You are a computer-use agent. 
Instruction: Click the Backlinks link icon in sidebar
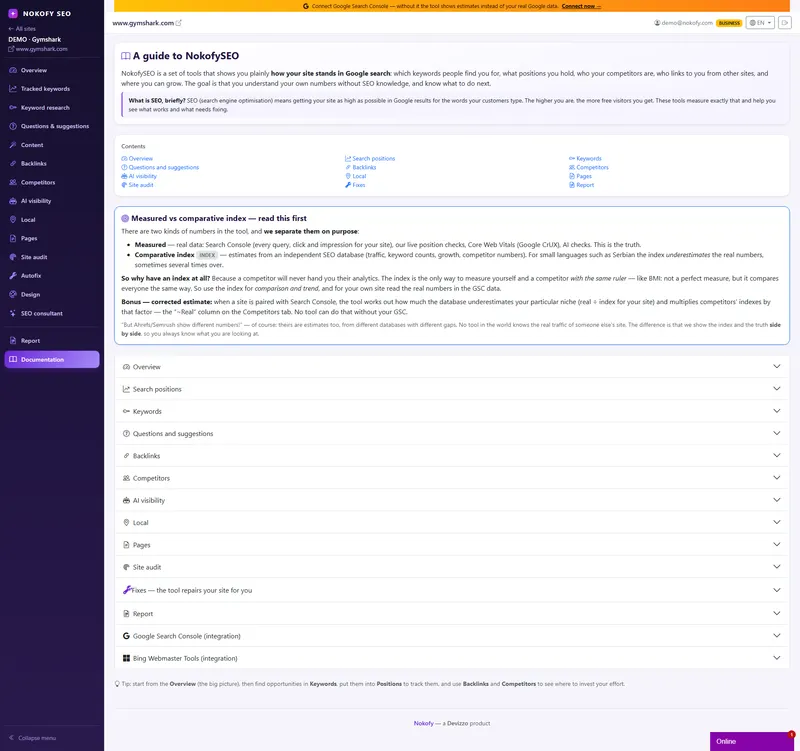[x=13, y=164]
